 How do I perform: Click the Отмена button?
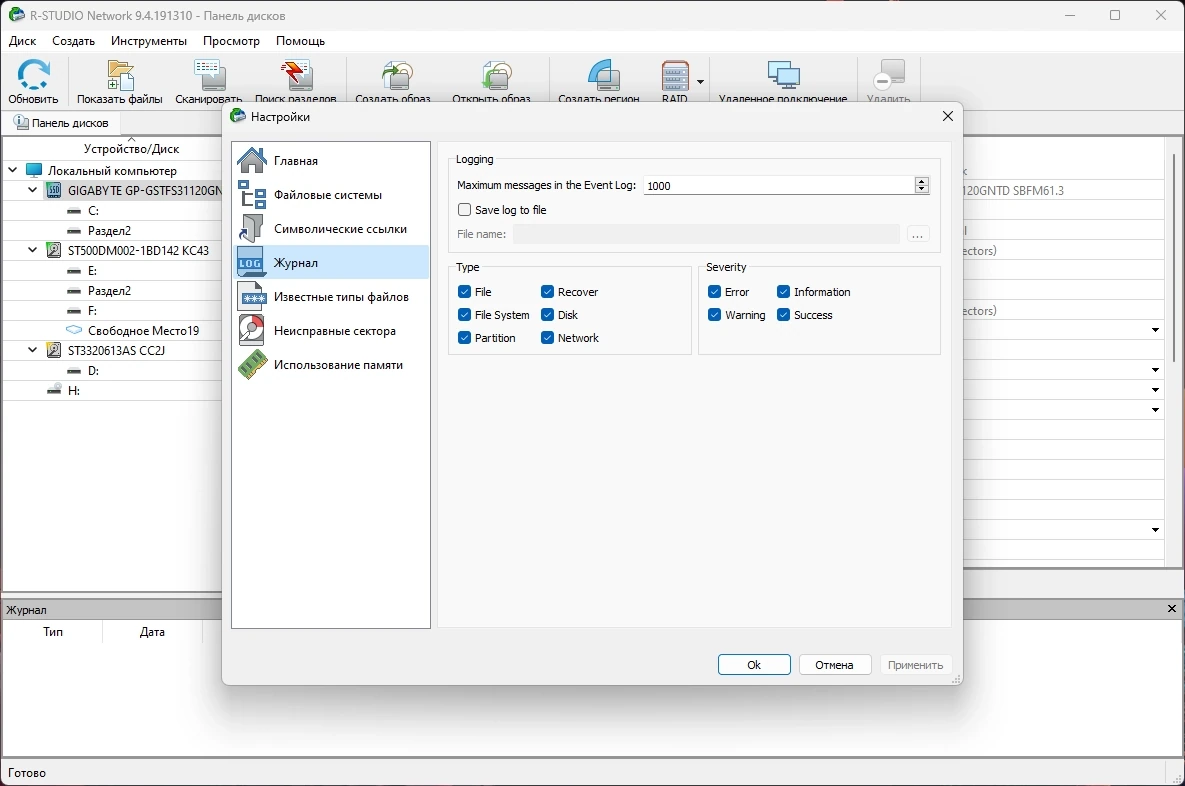834,665
